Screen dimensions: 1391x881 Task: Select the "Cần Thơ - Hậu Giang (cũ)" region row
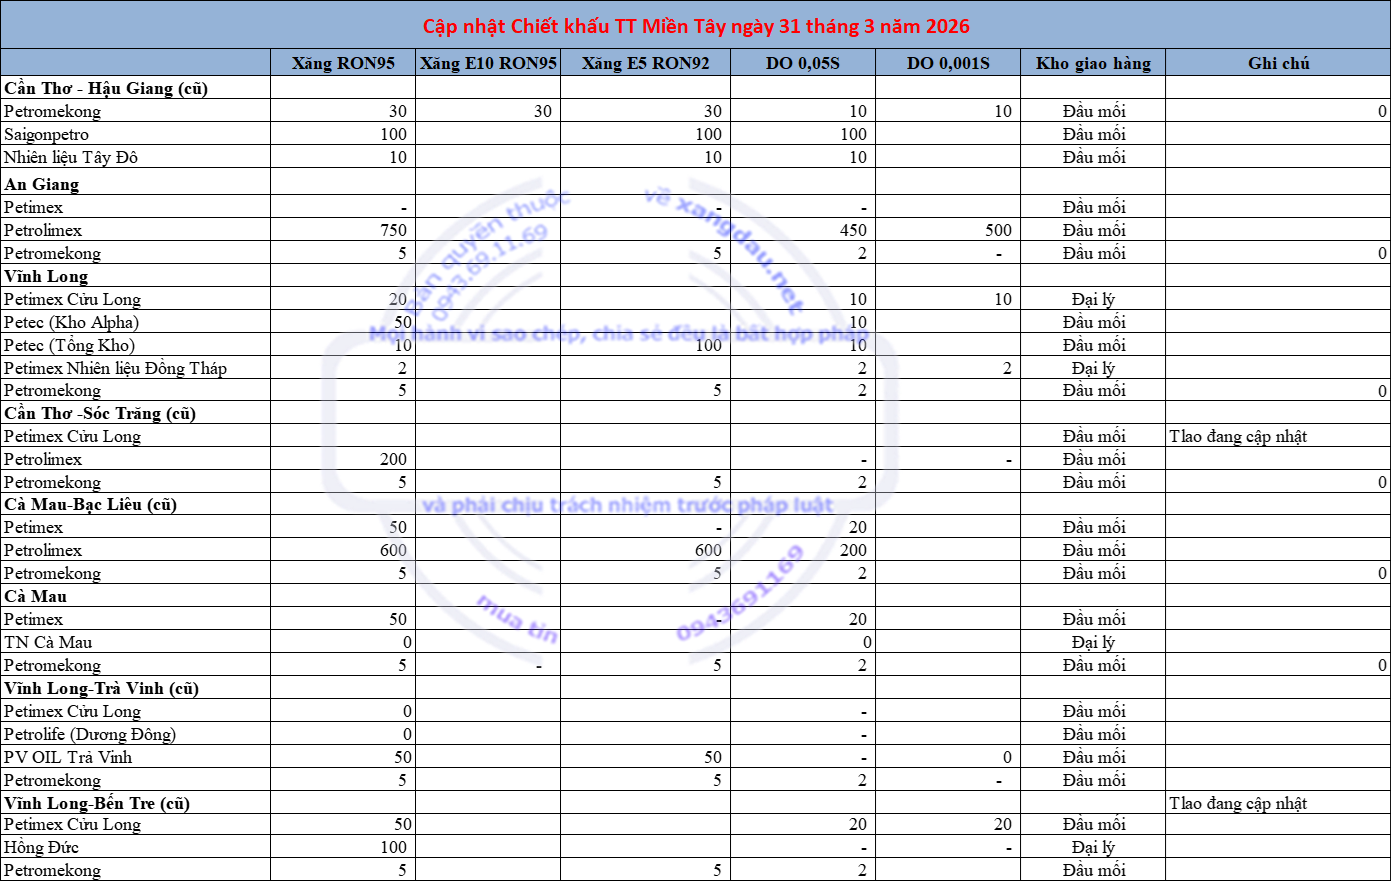106,88
